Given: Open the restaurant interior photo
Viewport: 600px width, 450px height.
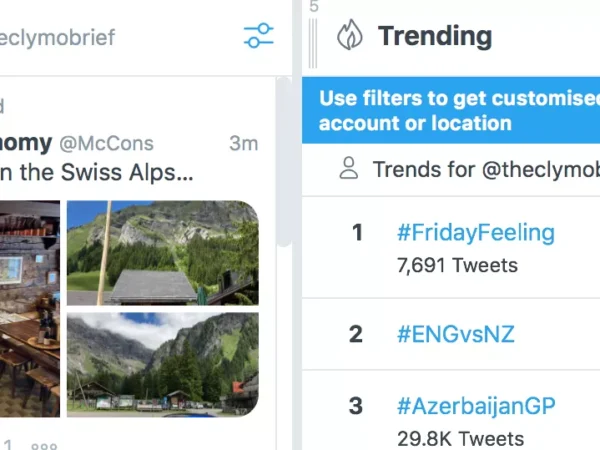Looking at the screenshot, I should coord(30,308).
